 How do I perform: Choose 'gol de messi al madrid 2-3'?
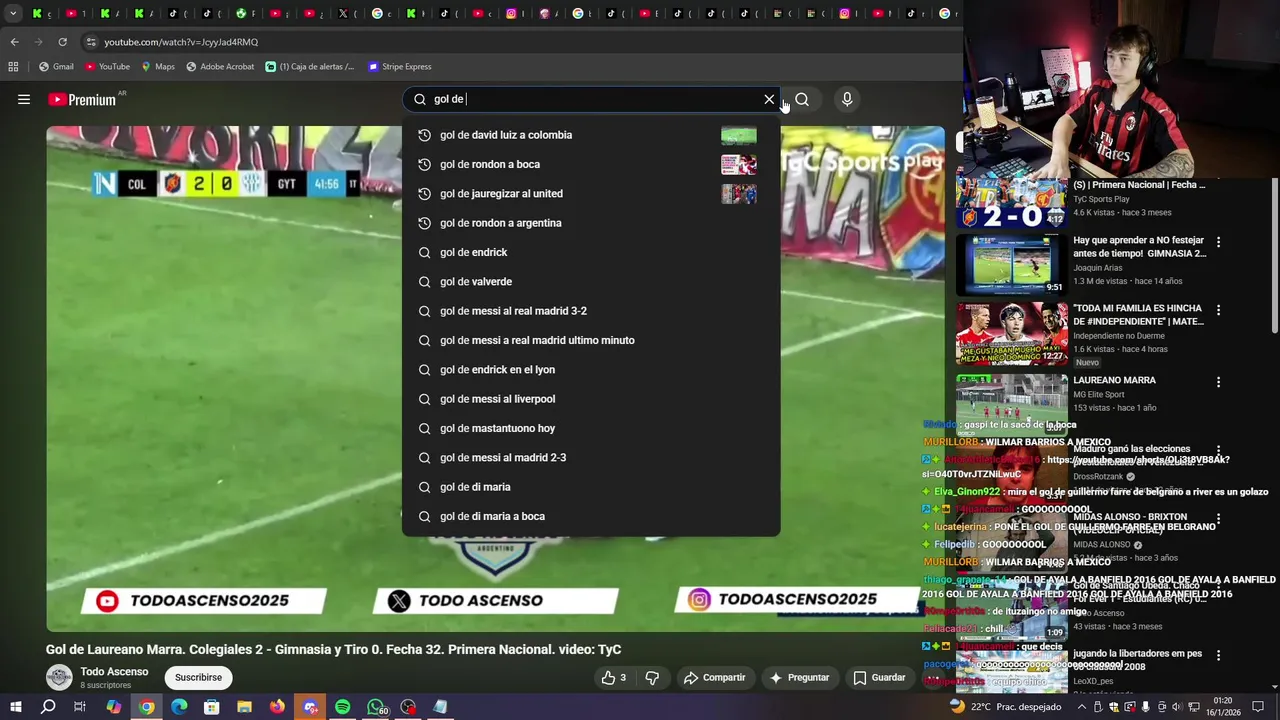pyautogui.click(x=590, y=457)
